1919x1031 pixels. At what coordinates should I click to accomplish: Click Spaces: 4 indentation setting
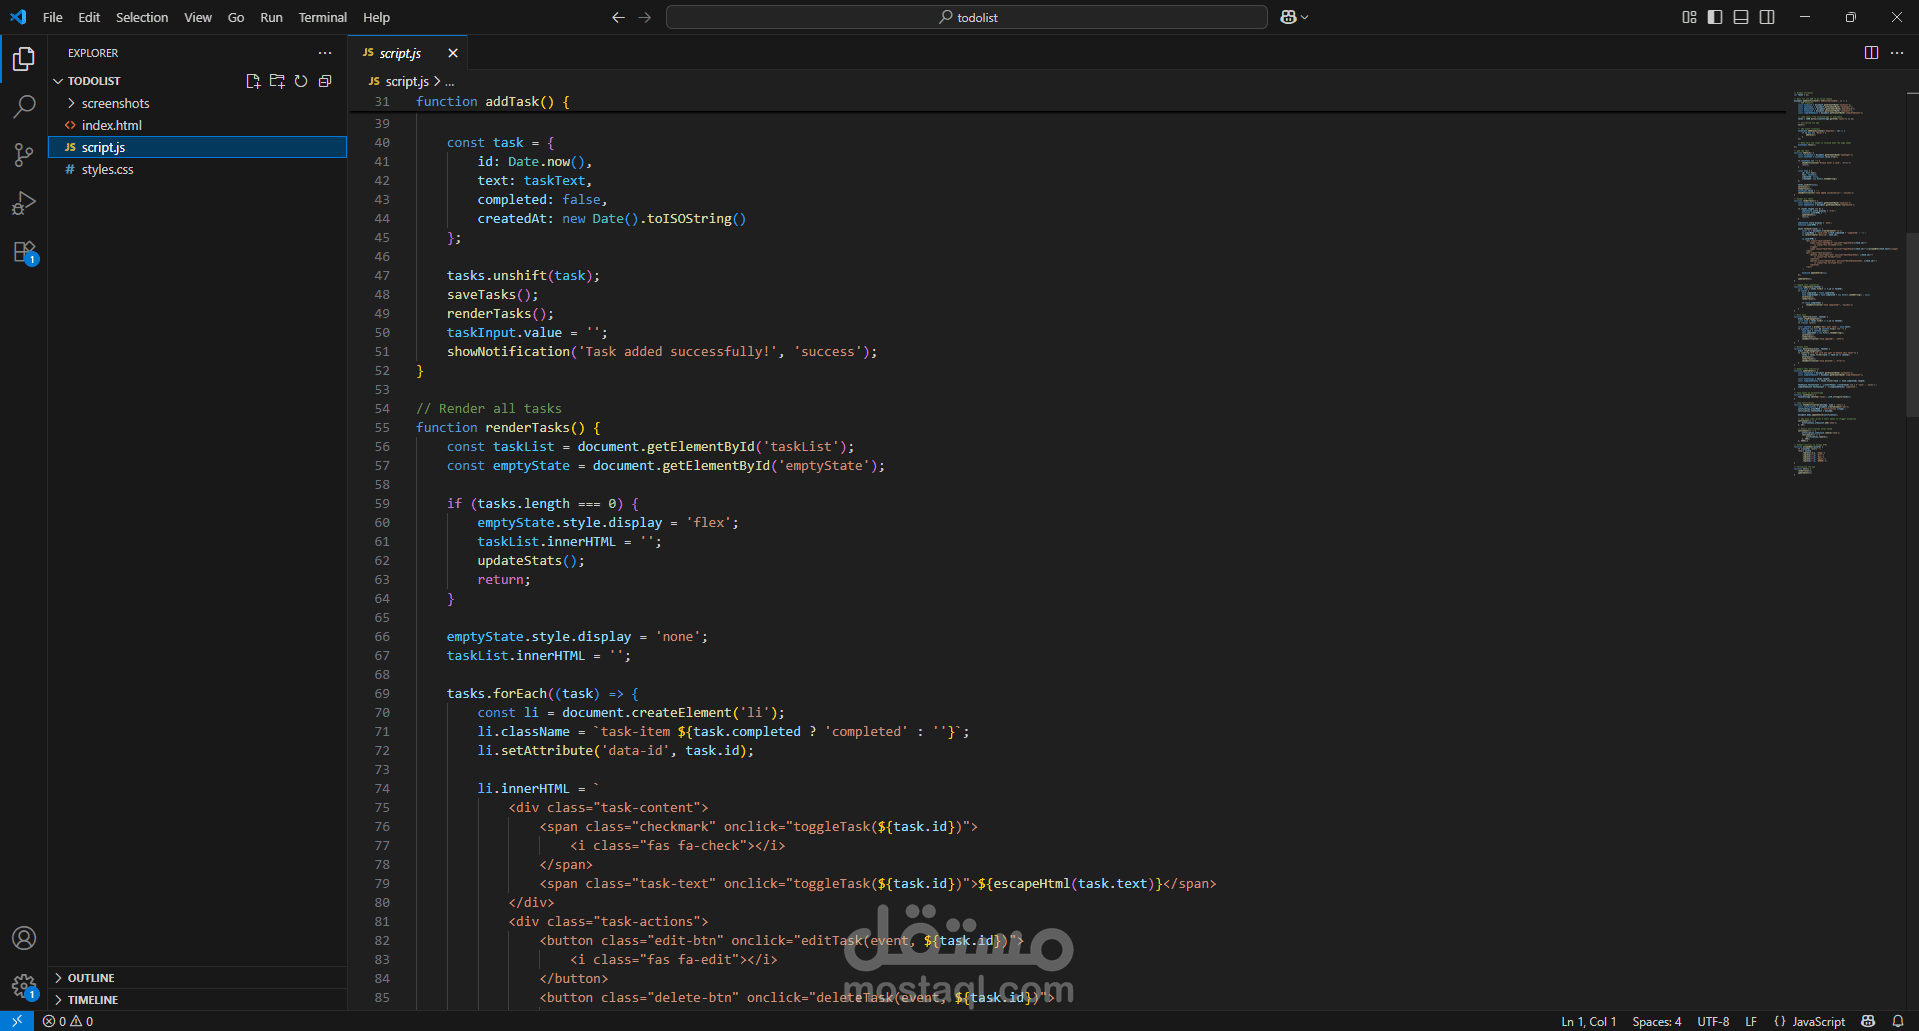[1656, 1021]
